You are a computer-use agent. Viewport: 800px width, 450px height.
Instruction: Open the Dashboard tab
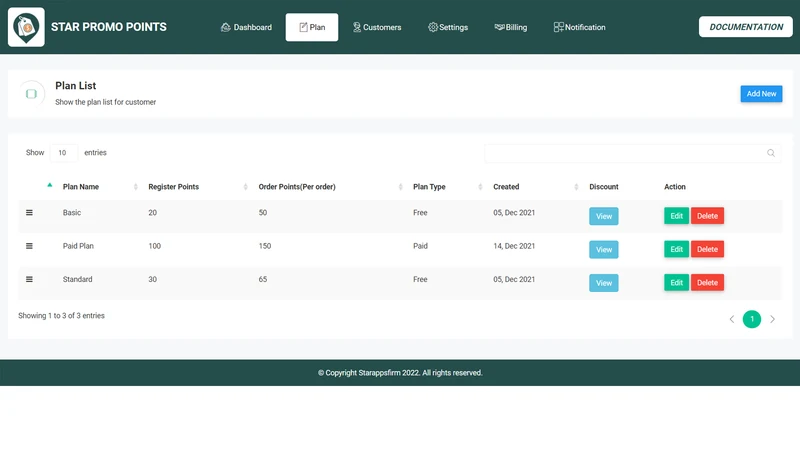(246, 28)
